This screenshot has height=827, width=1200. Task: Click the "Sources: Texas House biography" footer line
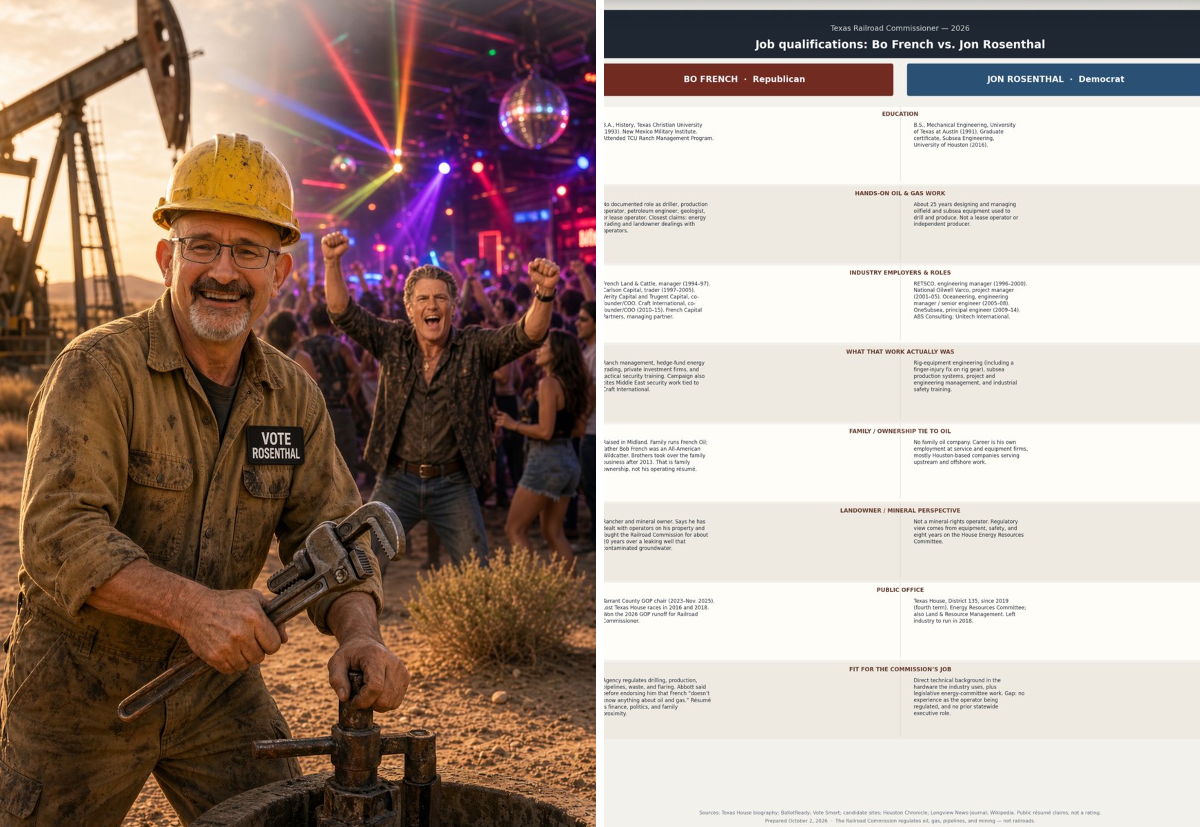[x=900, y=813]
